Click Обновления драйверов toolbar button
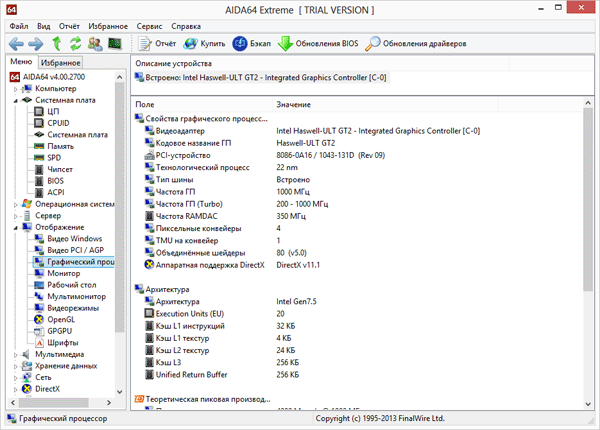Screen dimensions: 600x430 pyautogui.click(x=416, y=44)
